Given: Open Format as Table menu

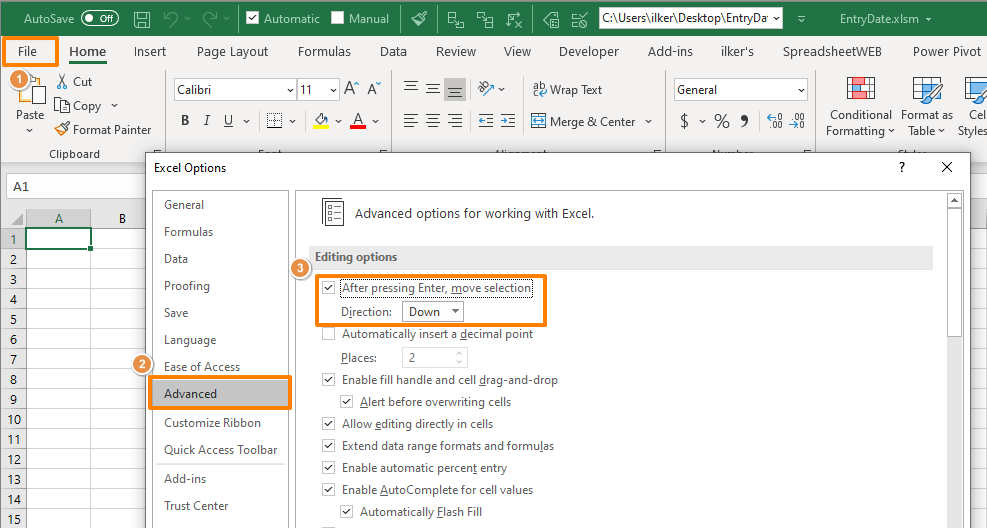Looking at the screenshot, I should coord(927,107).
